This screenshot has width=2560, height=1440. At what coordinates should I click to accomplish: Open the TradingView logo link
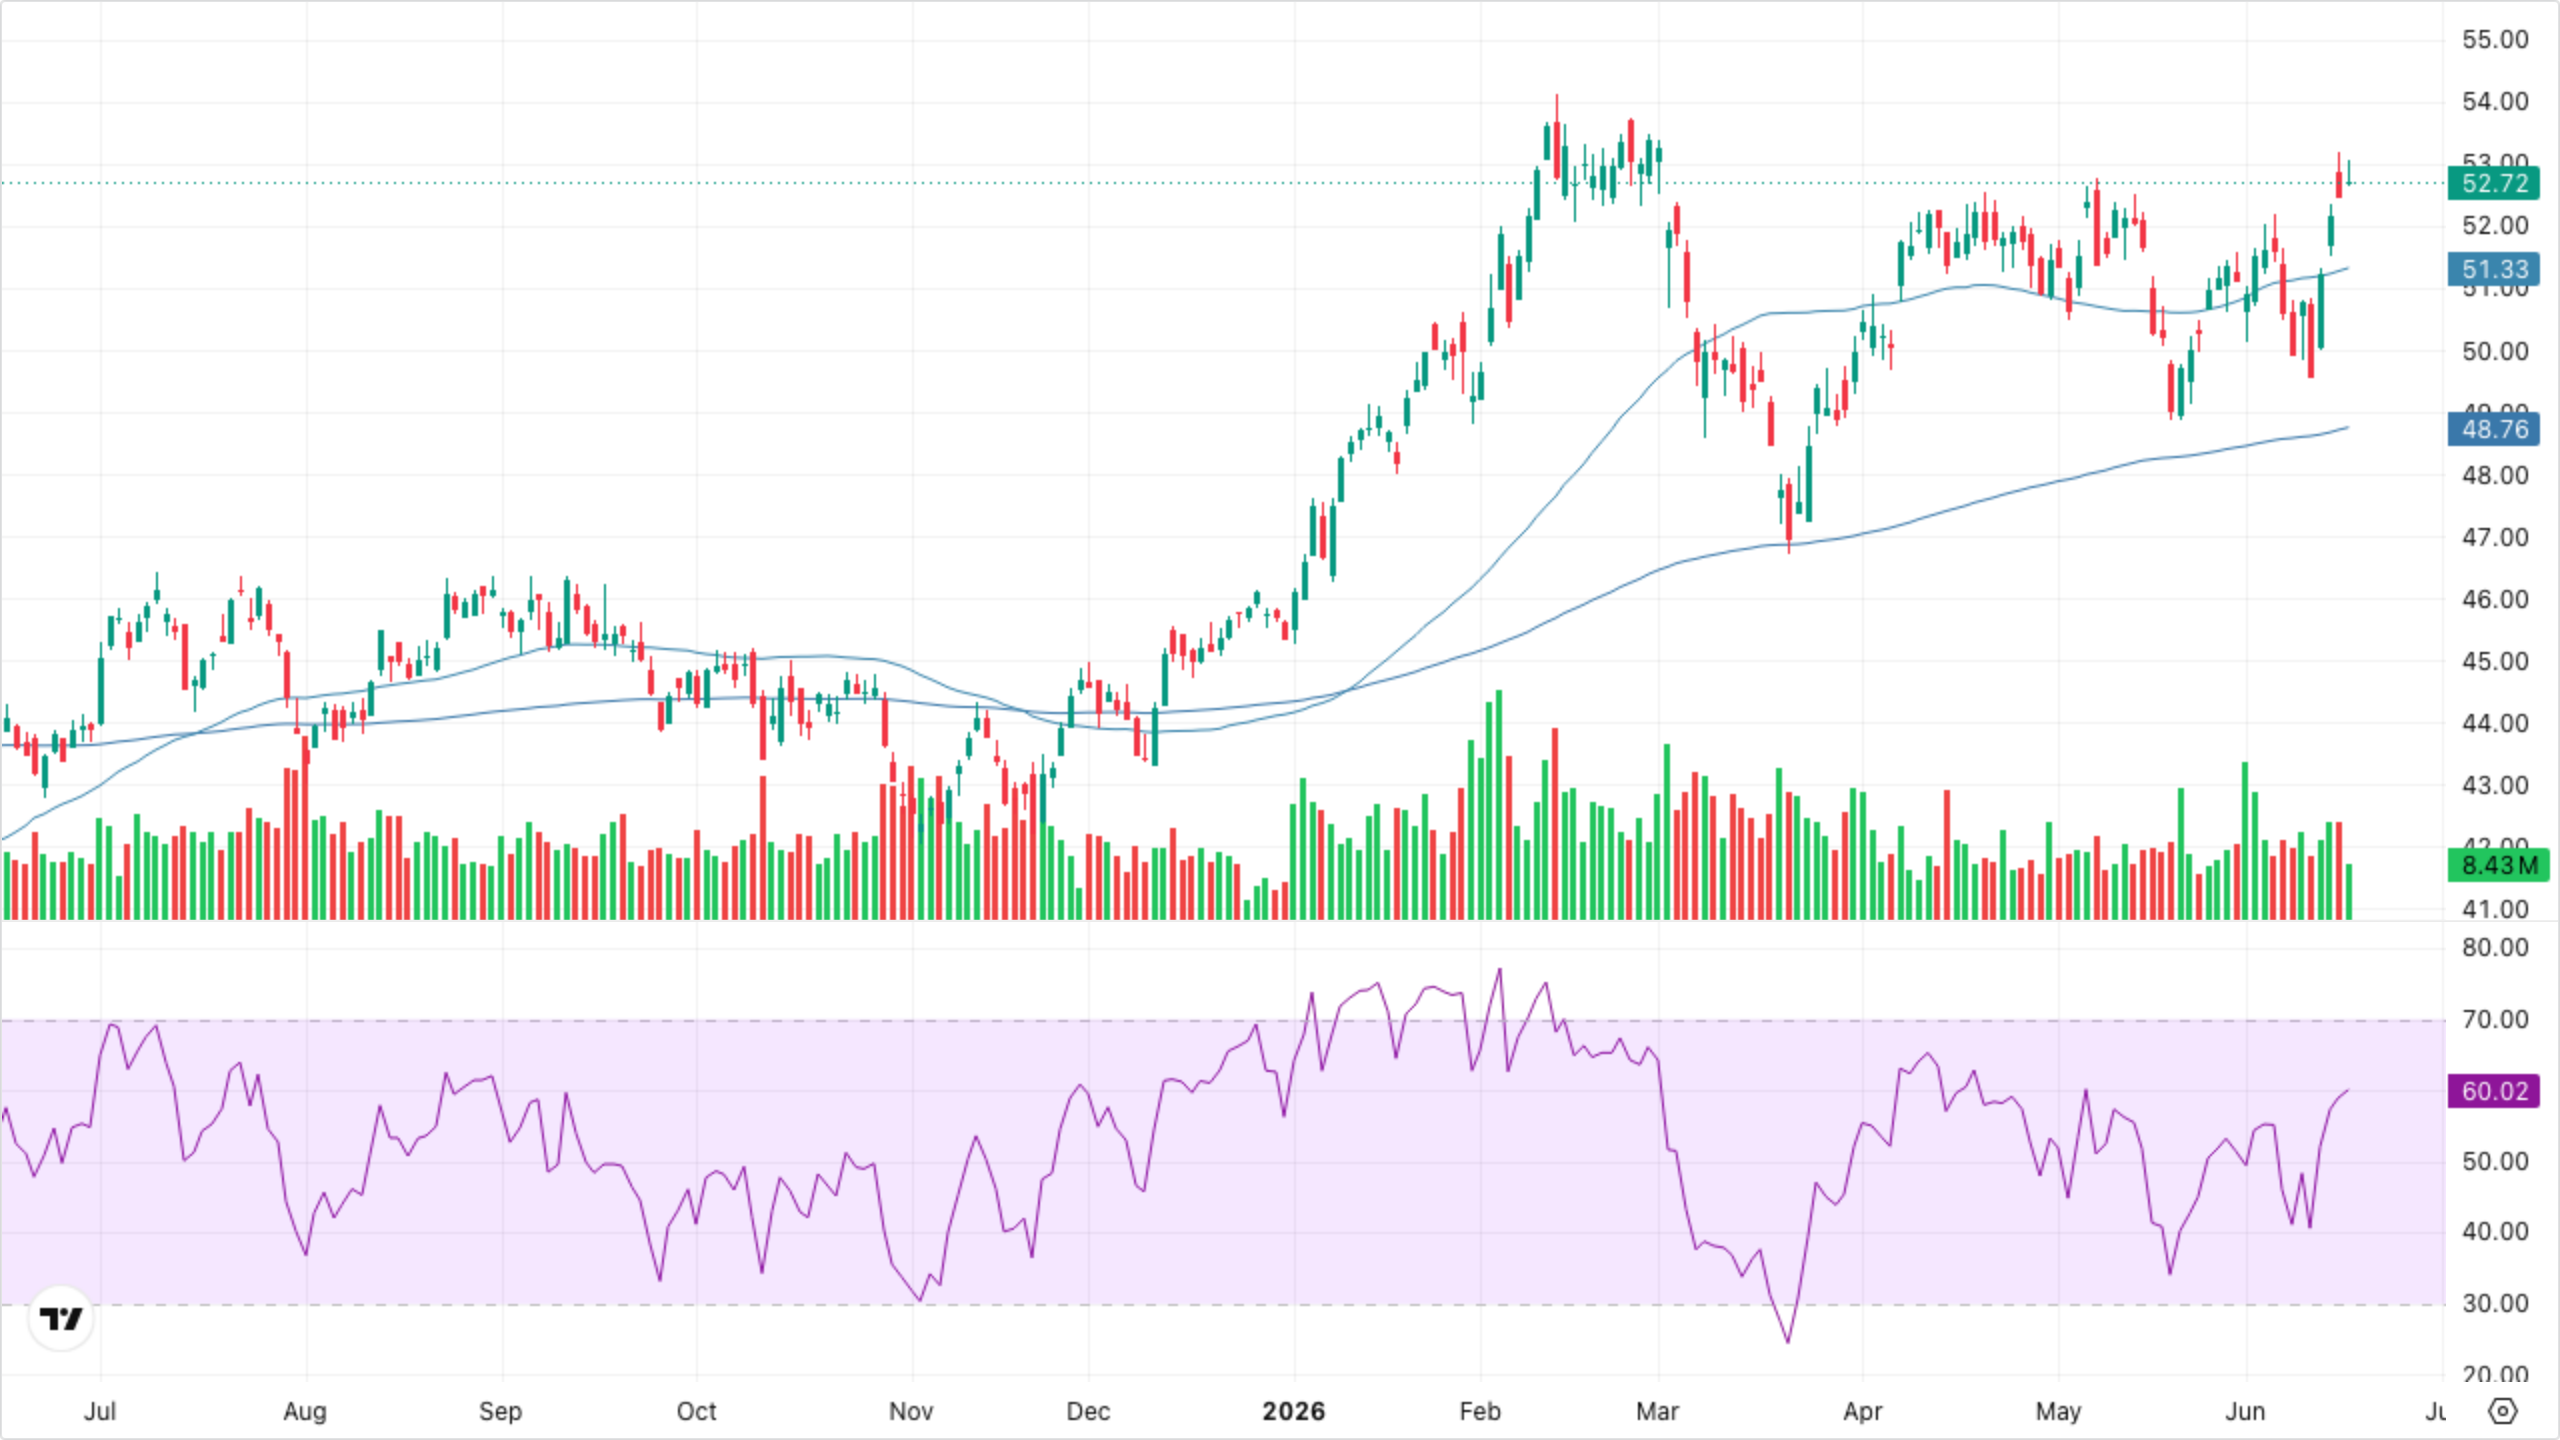[x=61, y=1318]
